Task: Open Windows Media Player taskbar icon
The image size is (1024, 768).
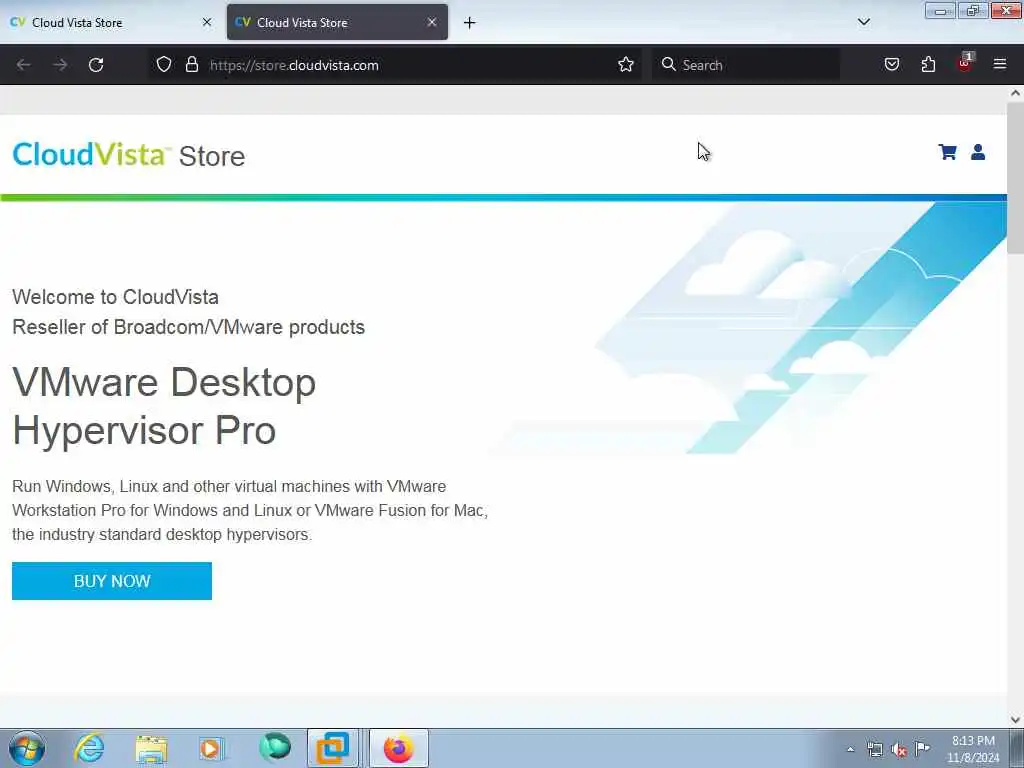Action: point(212,748)
